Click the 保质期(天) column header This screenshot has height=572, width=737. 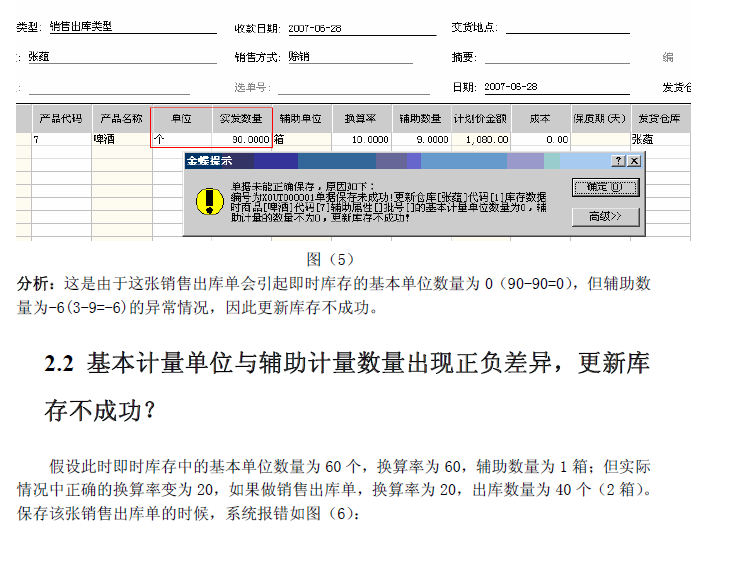click(x=600, y=118)
